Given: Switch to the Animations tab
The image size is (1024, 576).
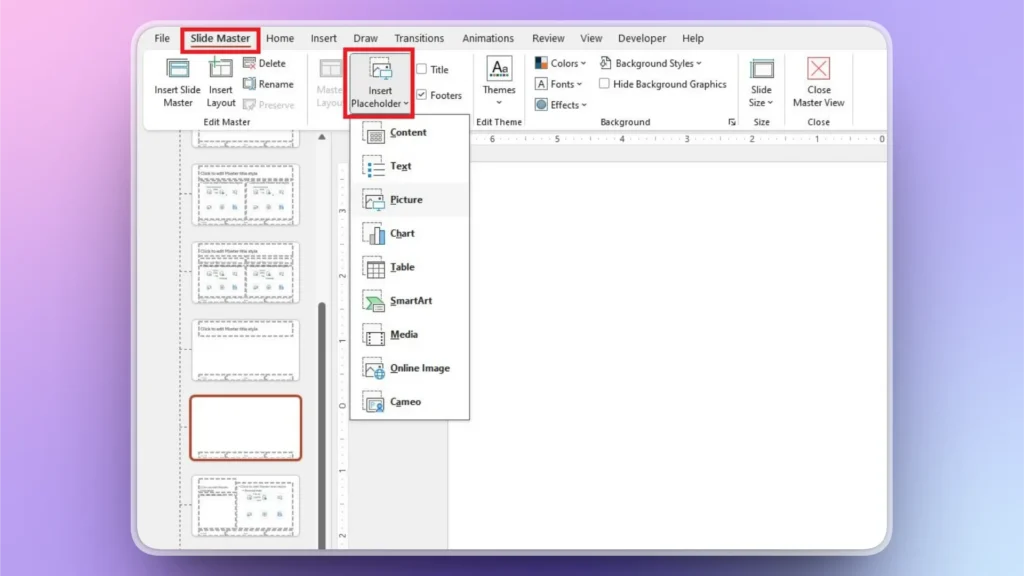Looking at the screenshot, I should point(488,38).
